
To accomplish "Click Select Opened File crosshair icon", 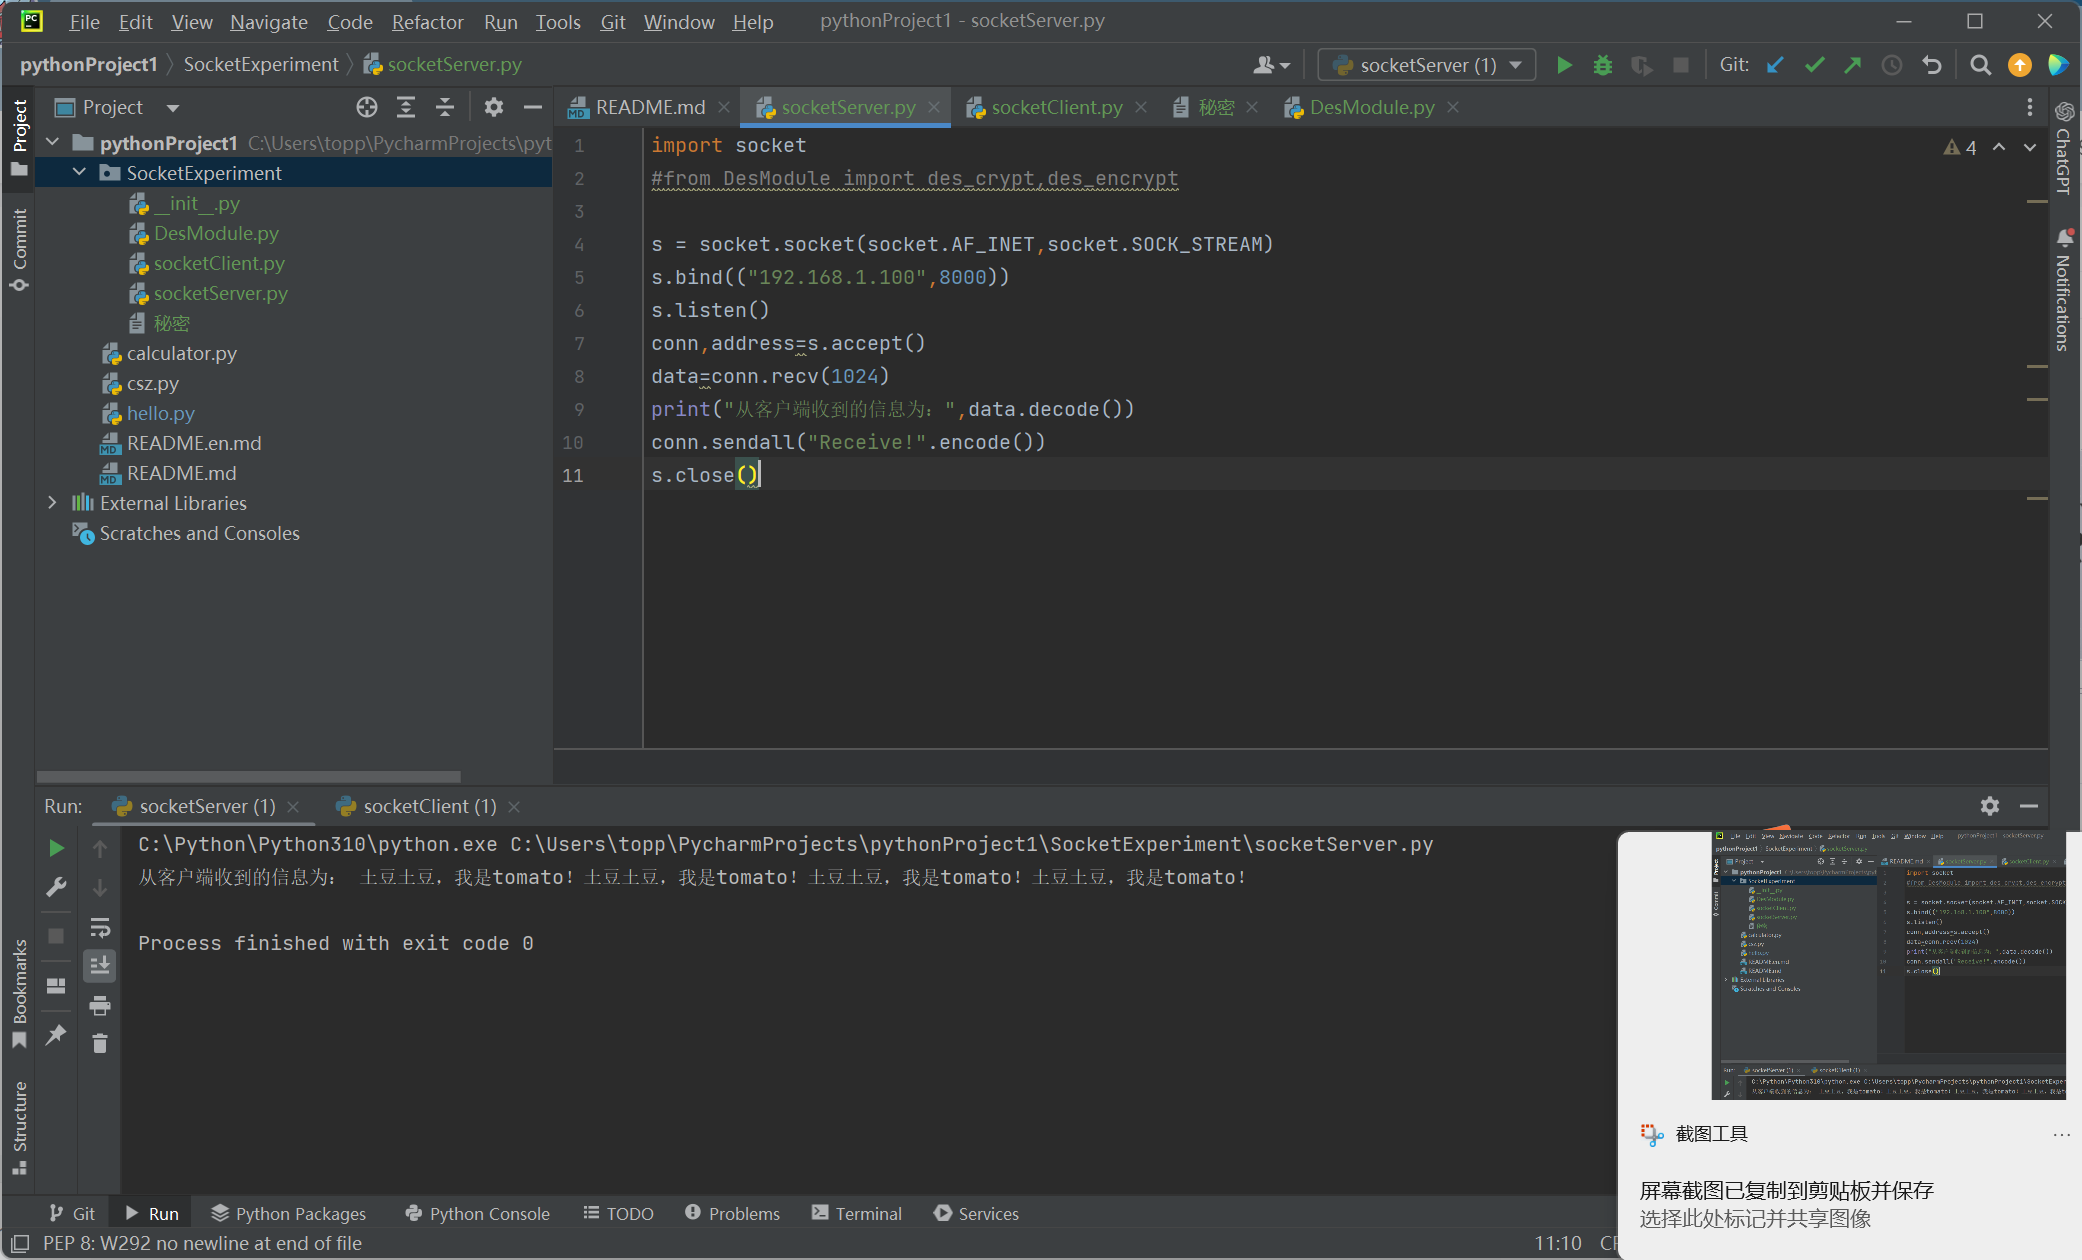I will (x=367, y=107).
